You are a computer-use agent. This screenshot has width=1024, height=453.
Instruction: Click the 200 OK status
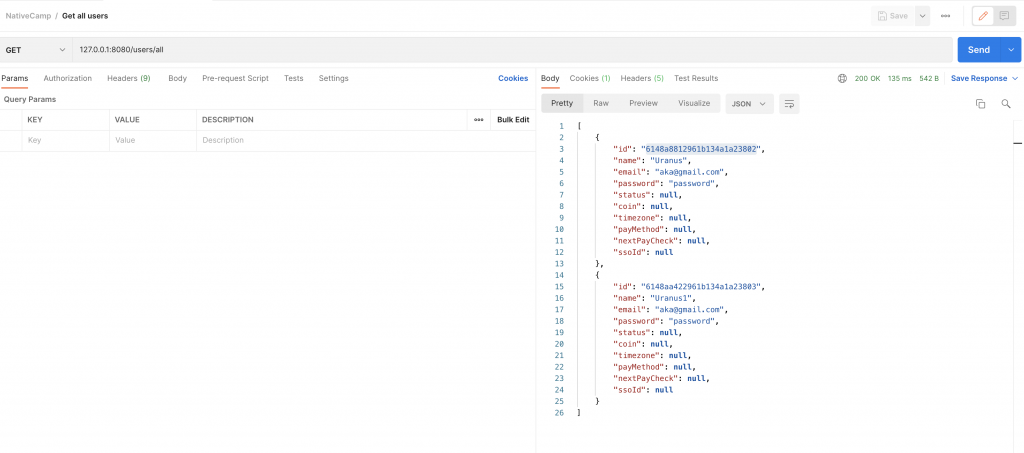click(867, 78)
